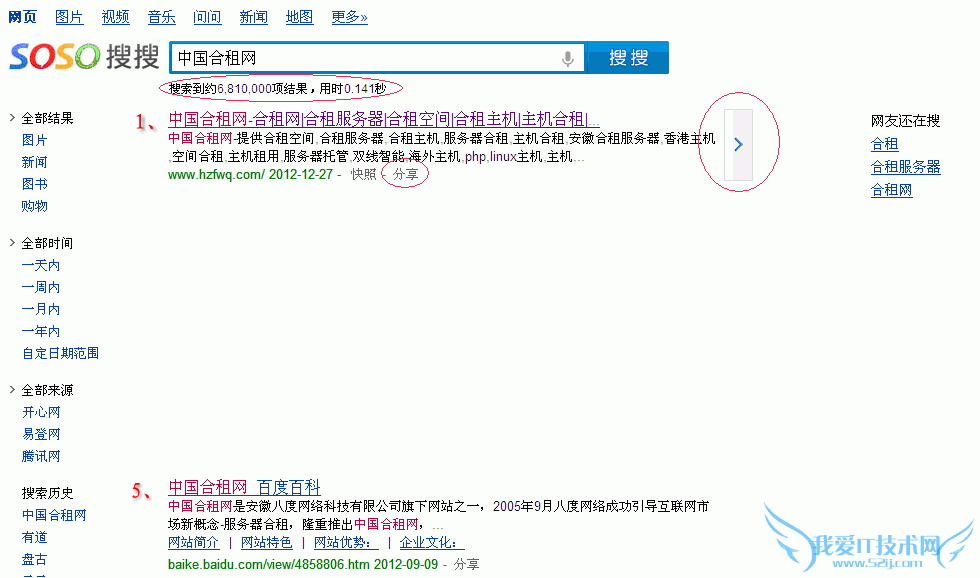This screenshot has height=578, width=980.
Task: Click related search 合租网
Action: point(891,190)
